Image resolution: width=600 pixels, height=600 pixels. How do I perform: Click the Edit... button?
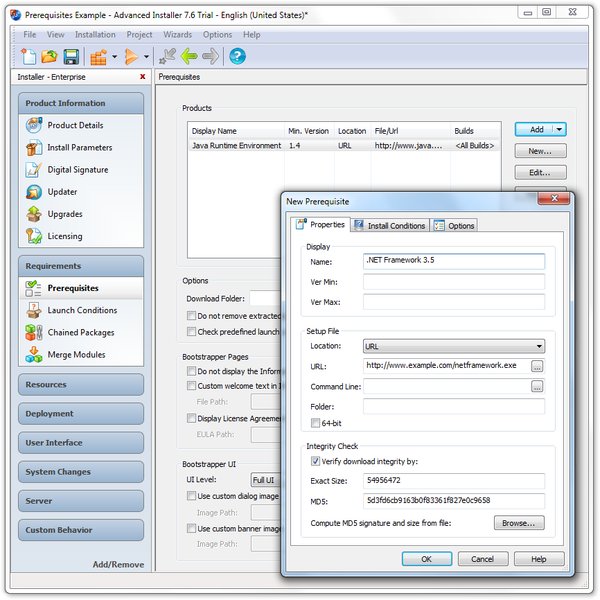click(x=540, y=173)
